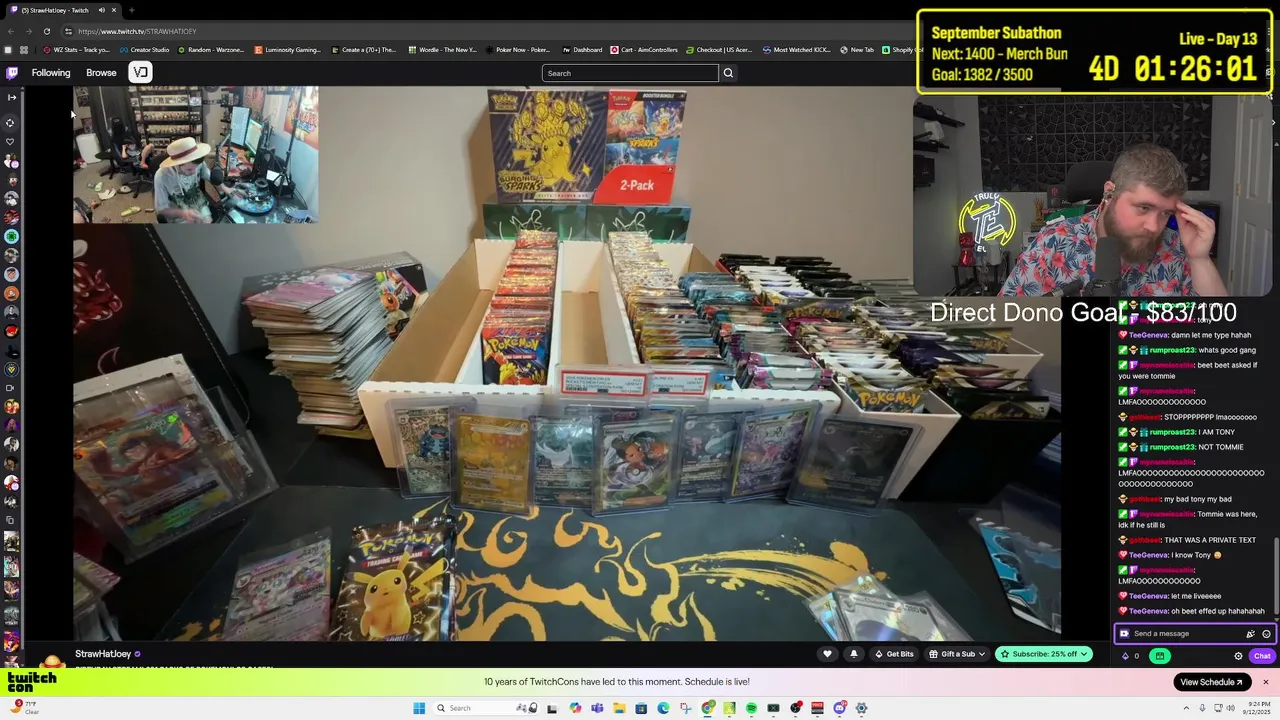The height and width of the screenshot is (720, 1280).
Task: Mute the tab via speaker icon
Action: (100, 10)
